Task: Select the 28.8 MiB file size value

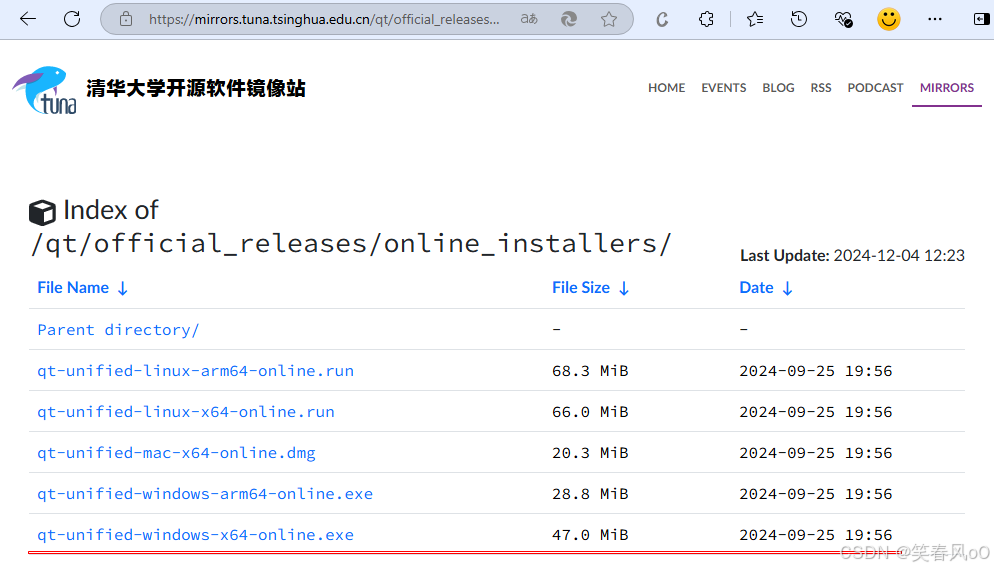Action: (590, 494)
